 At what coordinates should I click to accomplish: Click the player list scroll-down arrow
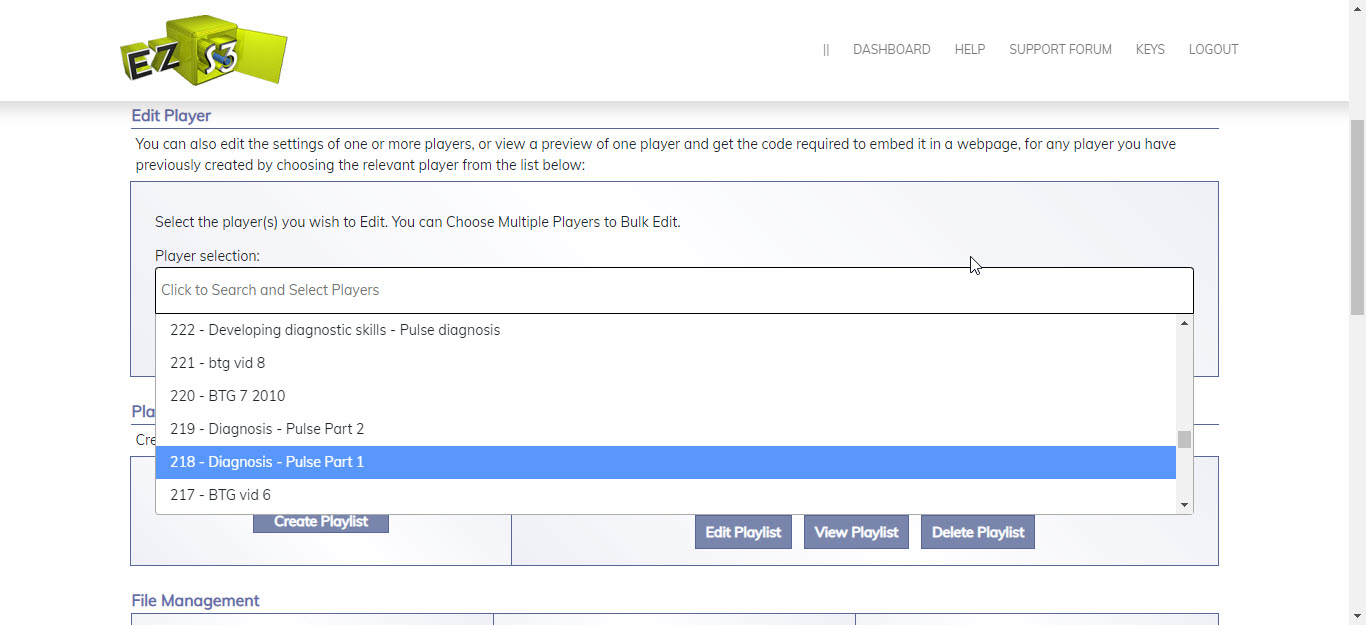point(1185,505)
